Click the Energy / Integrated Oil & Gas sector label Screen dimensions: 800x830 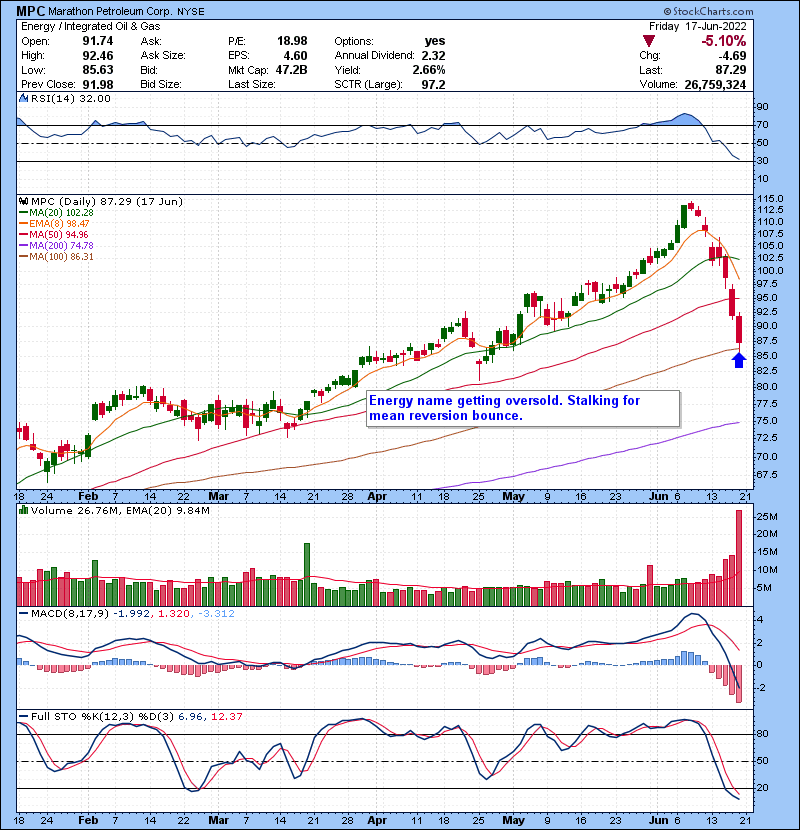click(91, 26)
